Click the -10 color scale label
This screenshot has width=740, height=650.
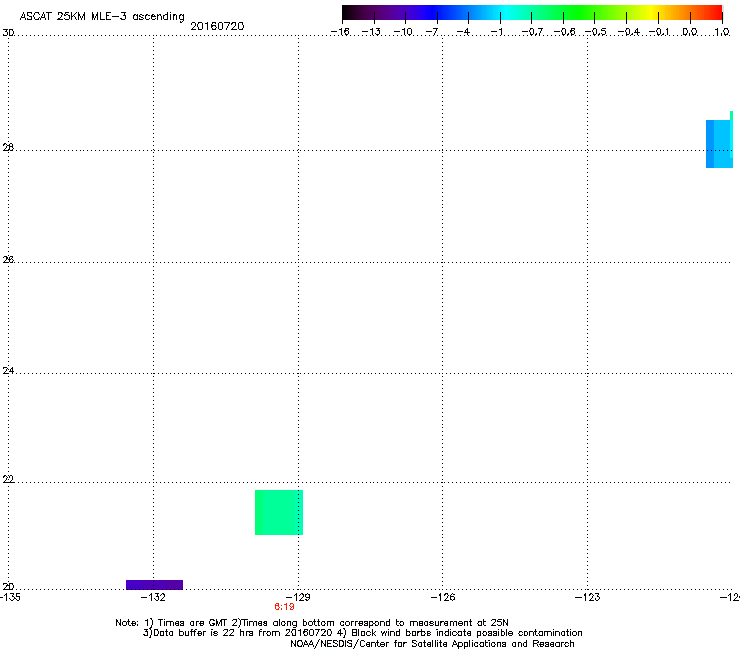[x=403, y=32]
